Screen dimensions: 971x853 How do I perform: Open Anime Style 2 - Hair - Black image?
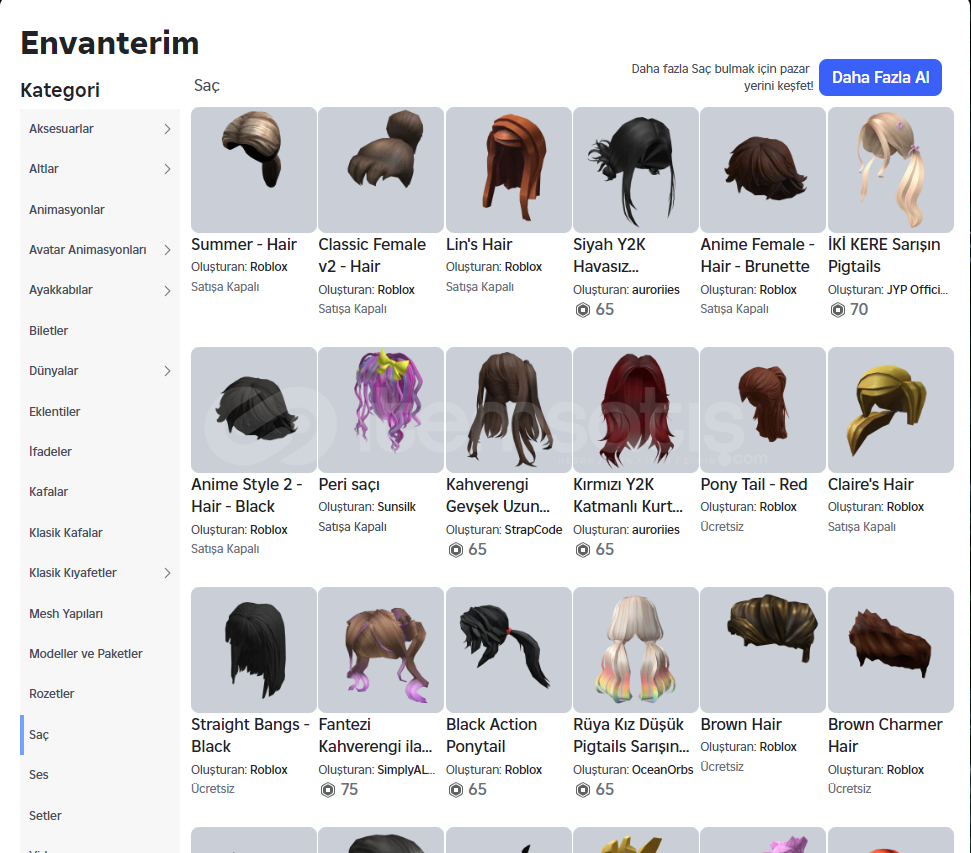(254, 409)
